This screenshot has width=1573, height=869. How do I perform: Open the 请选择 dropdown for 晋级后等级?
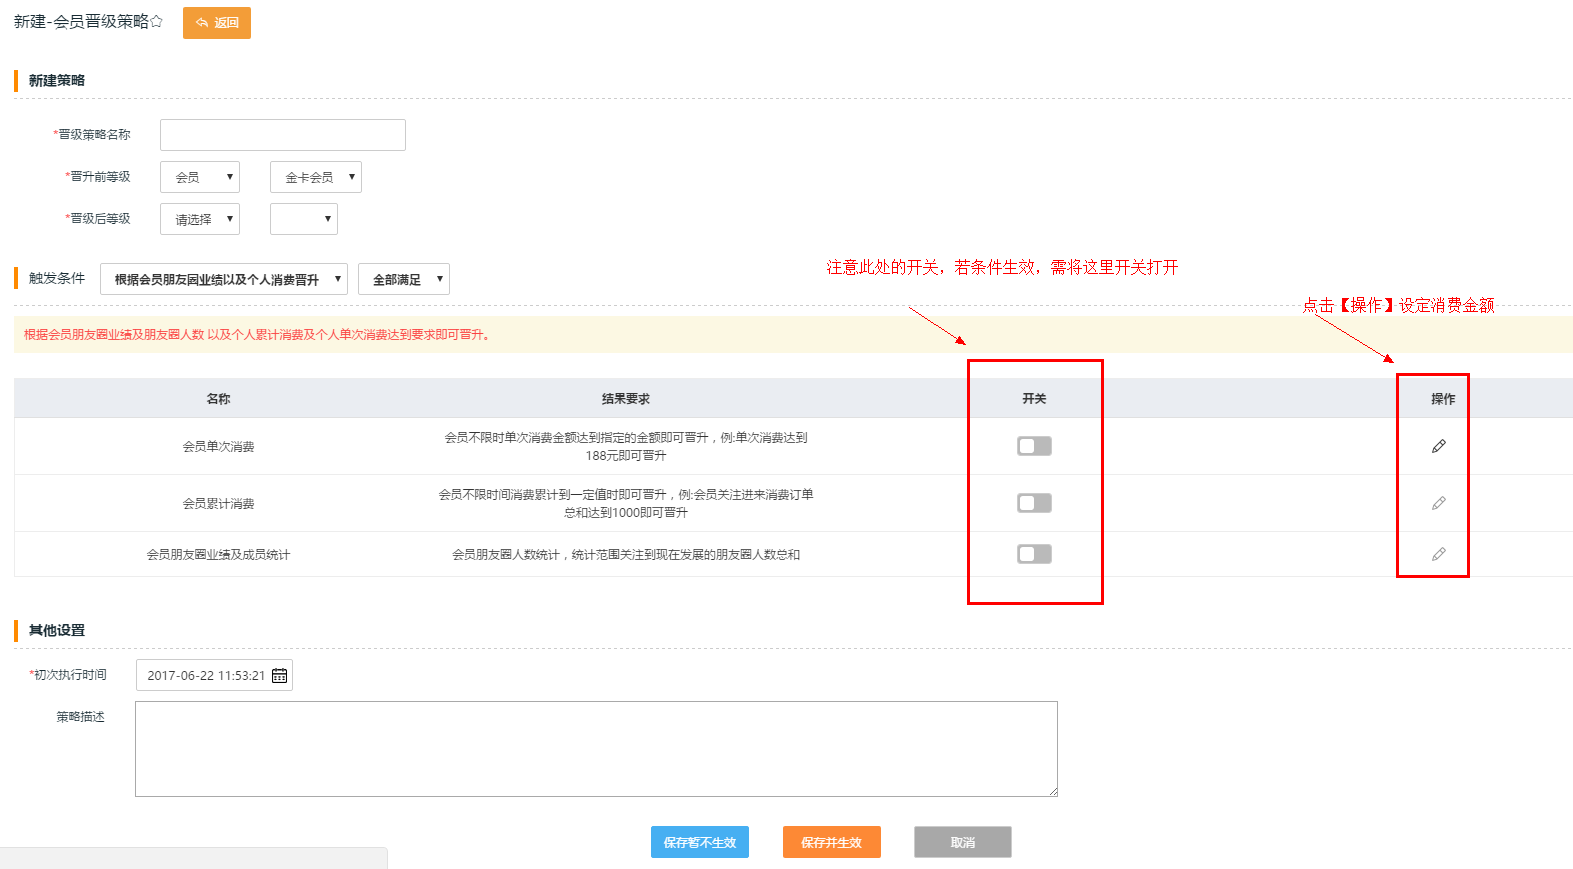[x=200, y=219]
